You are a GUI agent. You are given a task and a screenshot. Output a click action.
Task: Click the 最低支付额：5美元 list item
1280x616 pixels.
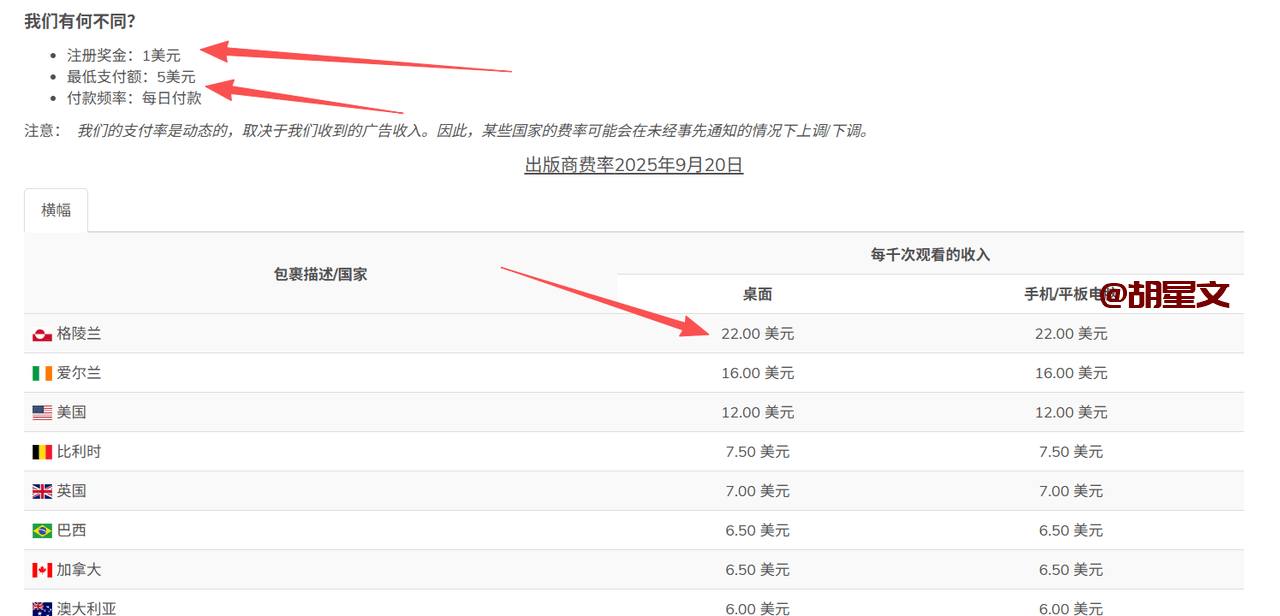131,76
